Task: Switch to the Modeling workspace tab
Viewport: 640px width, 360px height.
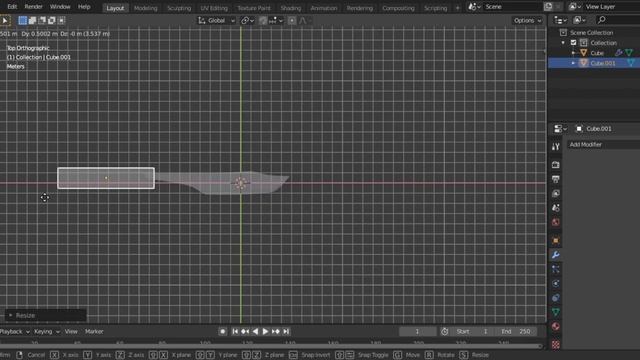Action: click(x=146, y=8)
